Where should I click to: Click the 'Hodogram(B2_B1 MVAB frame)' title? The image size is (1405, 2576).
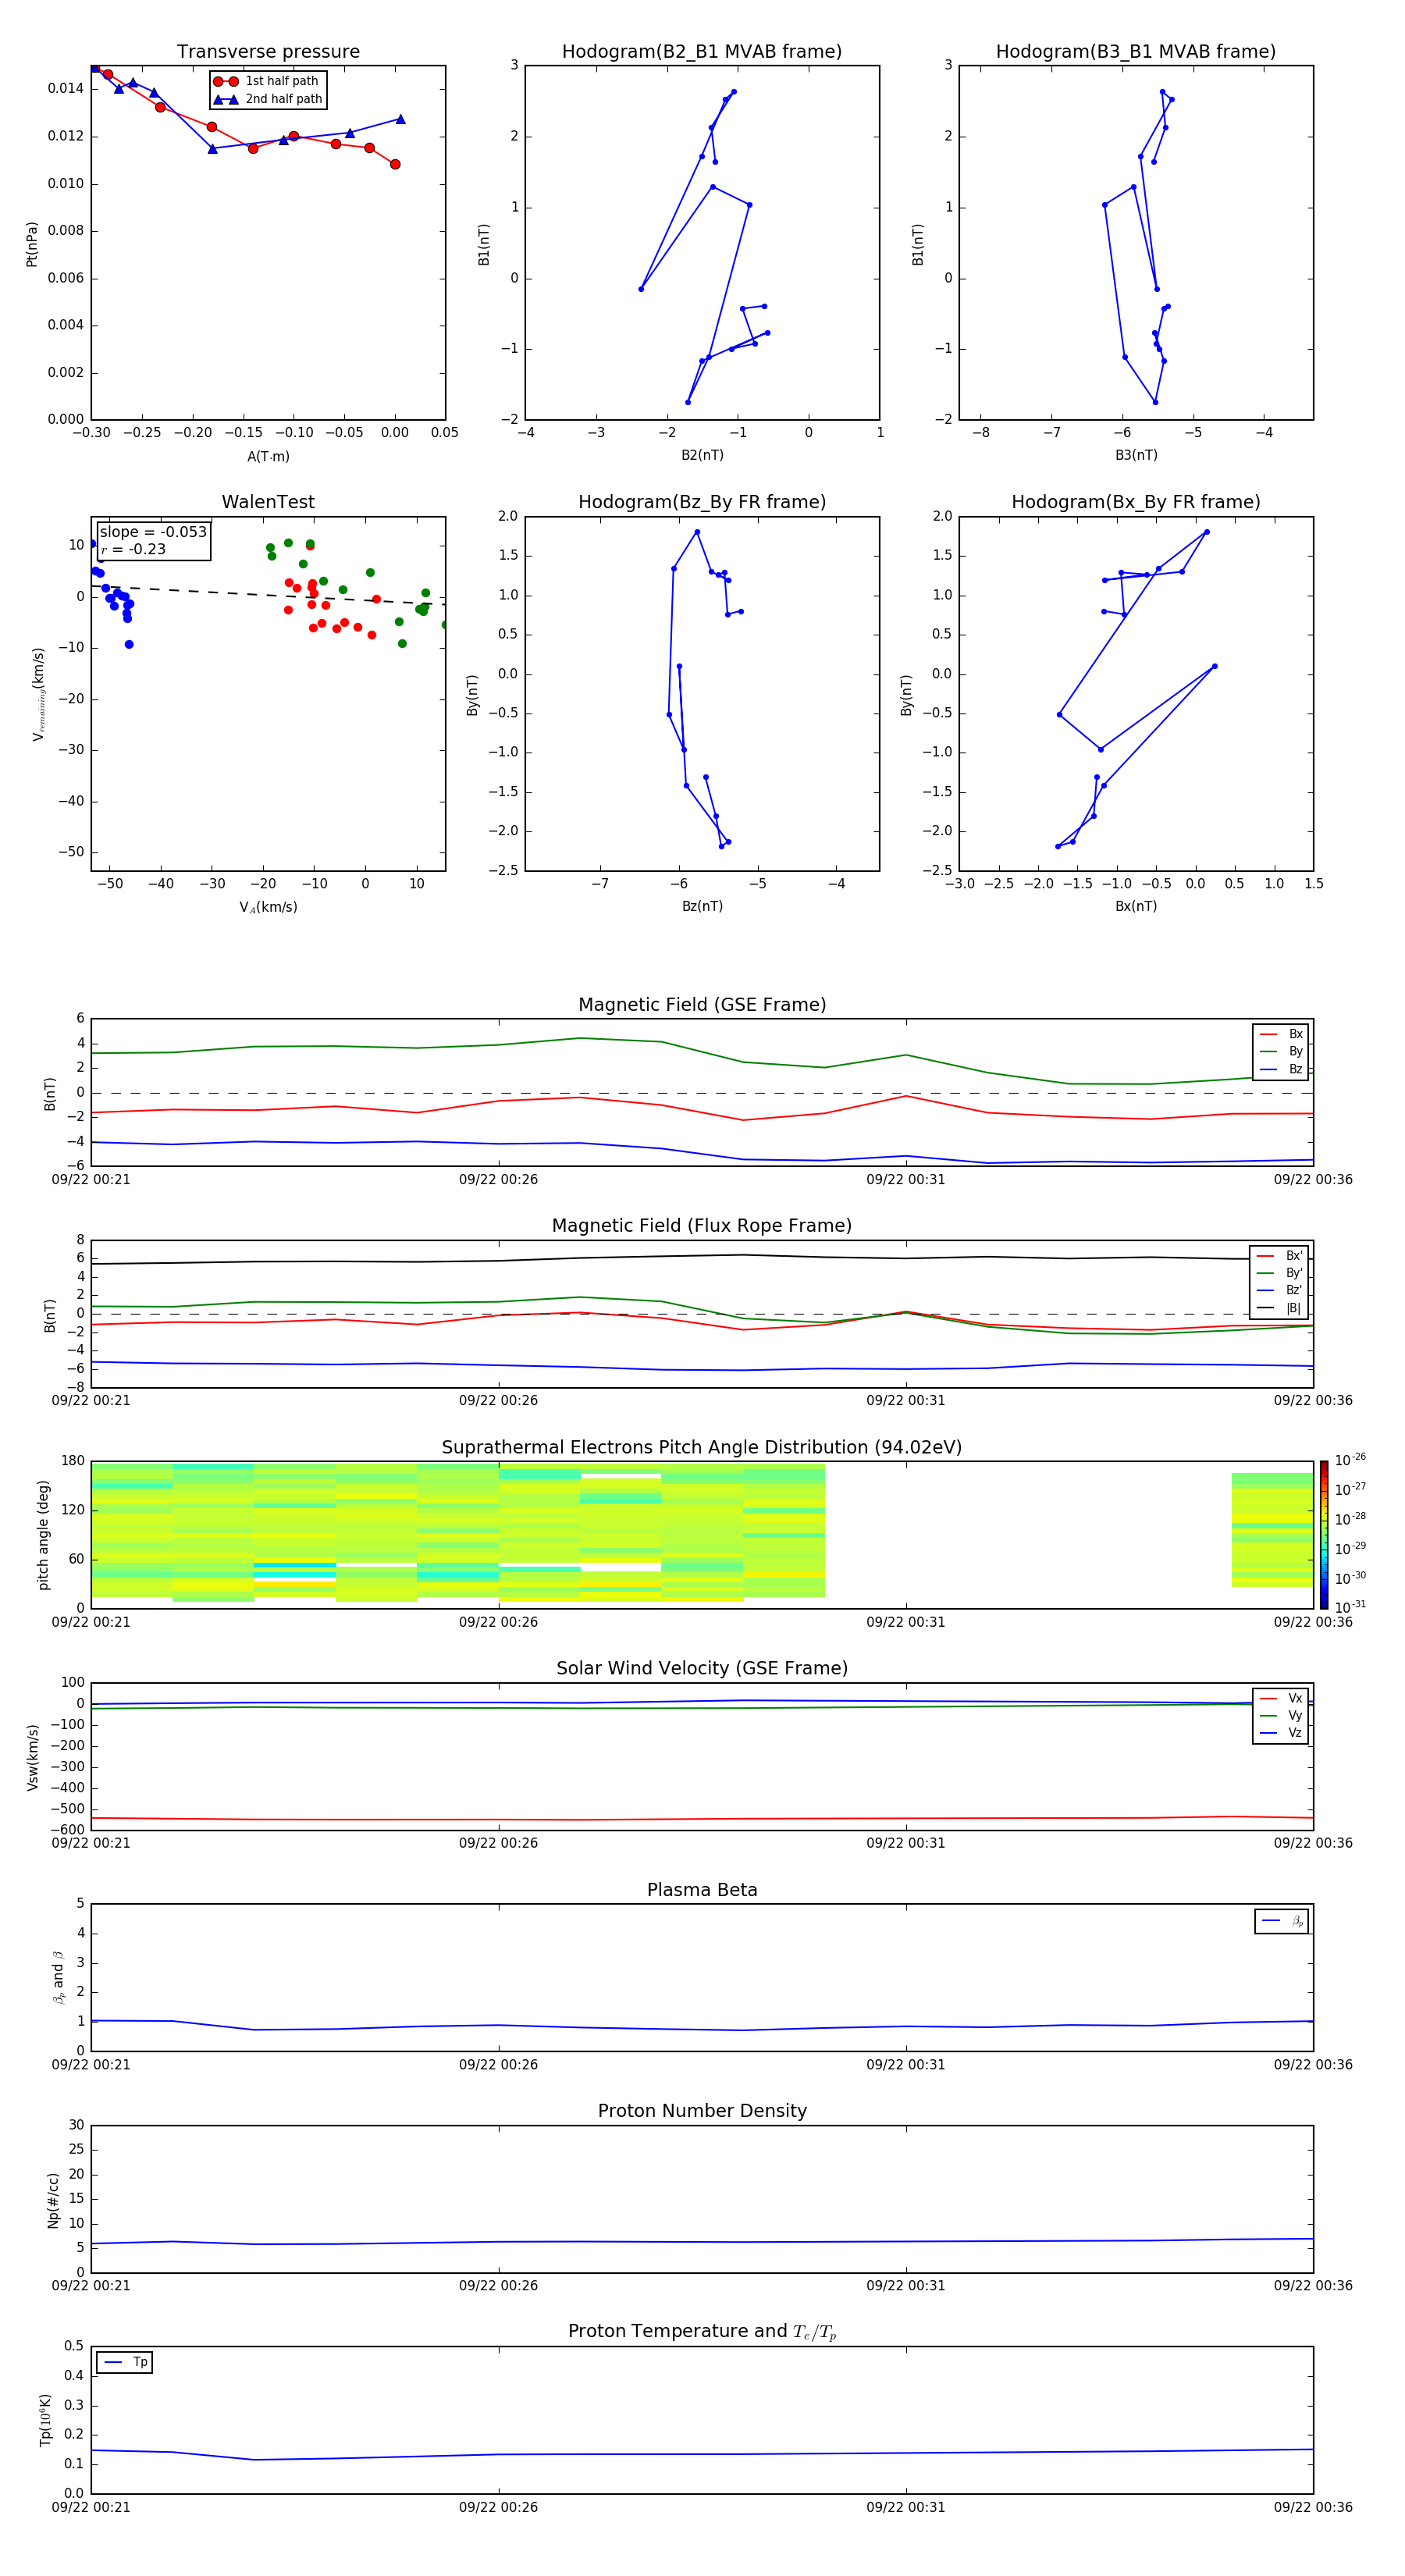pyautogui.click(x=702, y=52)
